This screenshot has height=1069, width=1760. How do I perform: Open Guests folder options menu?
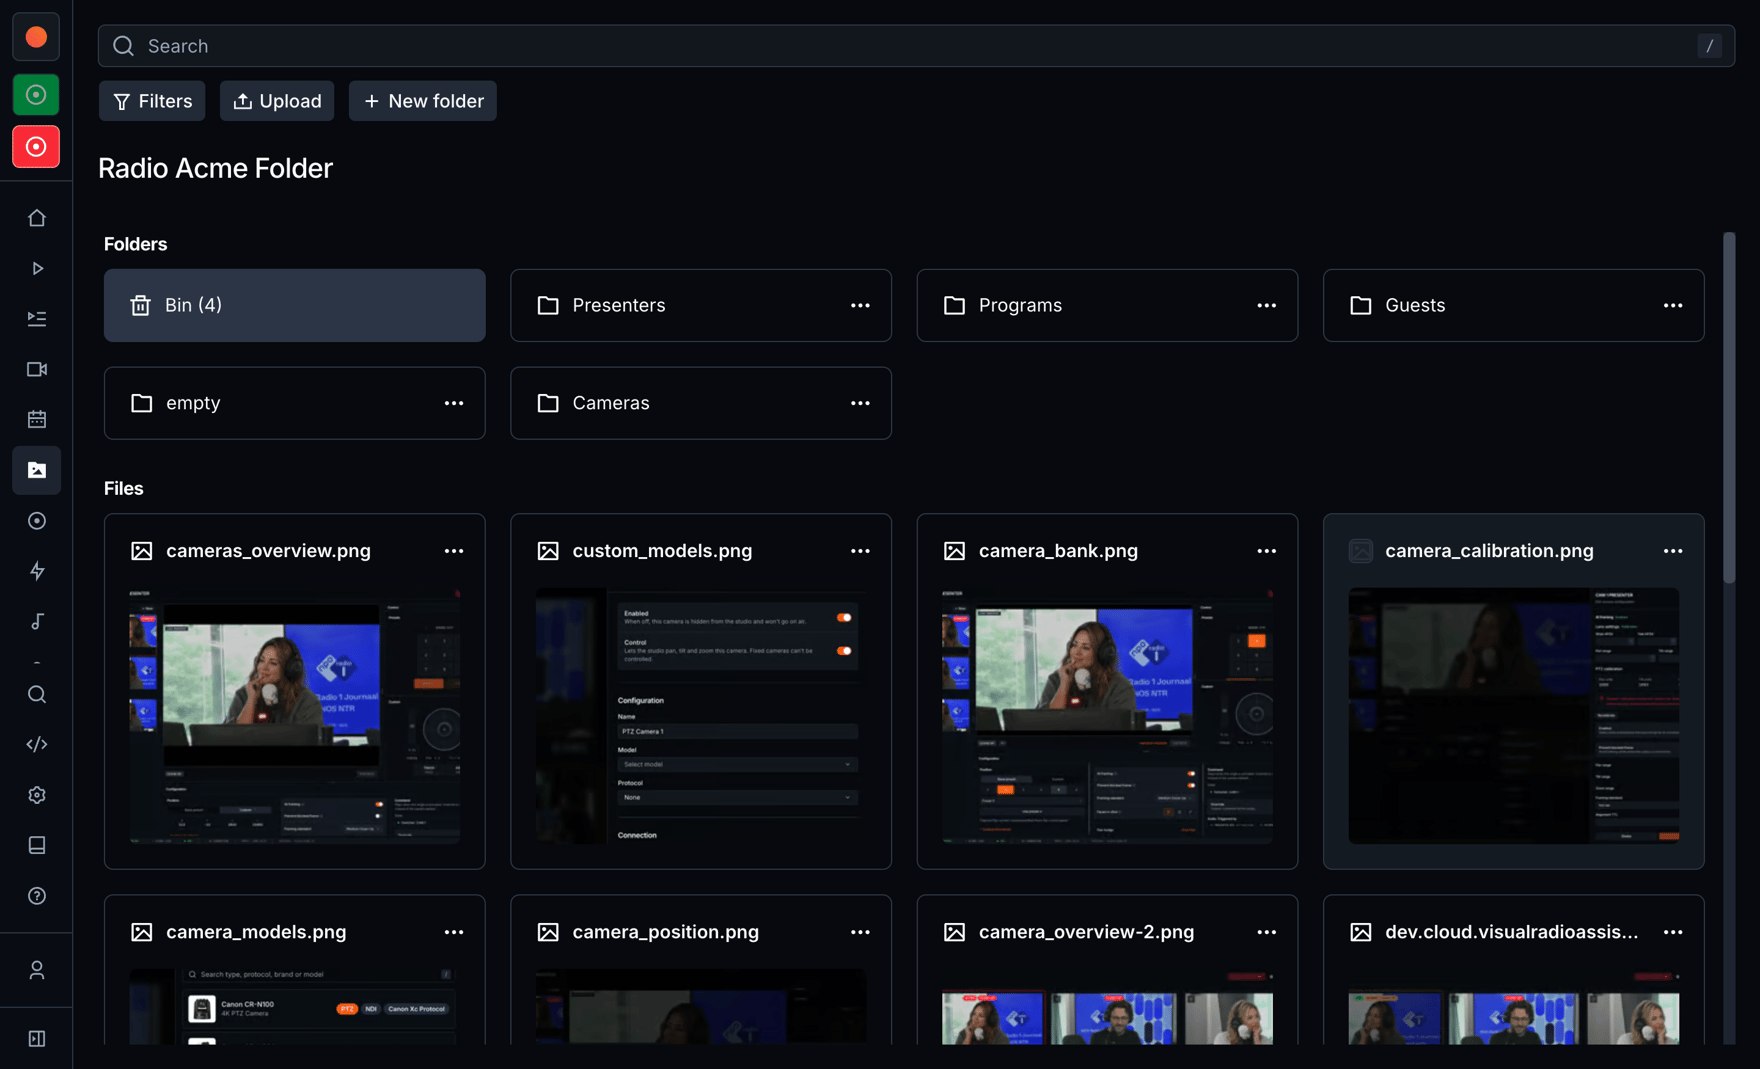[x=1673, y=305]
